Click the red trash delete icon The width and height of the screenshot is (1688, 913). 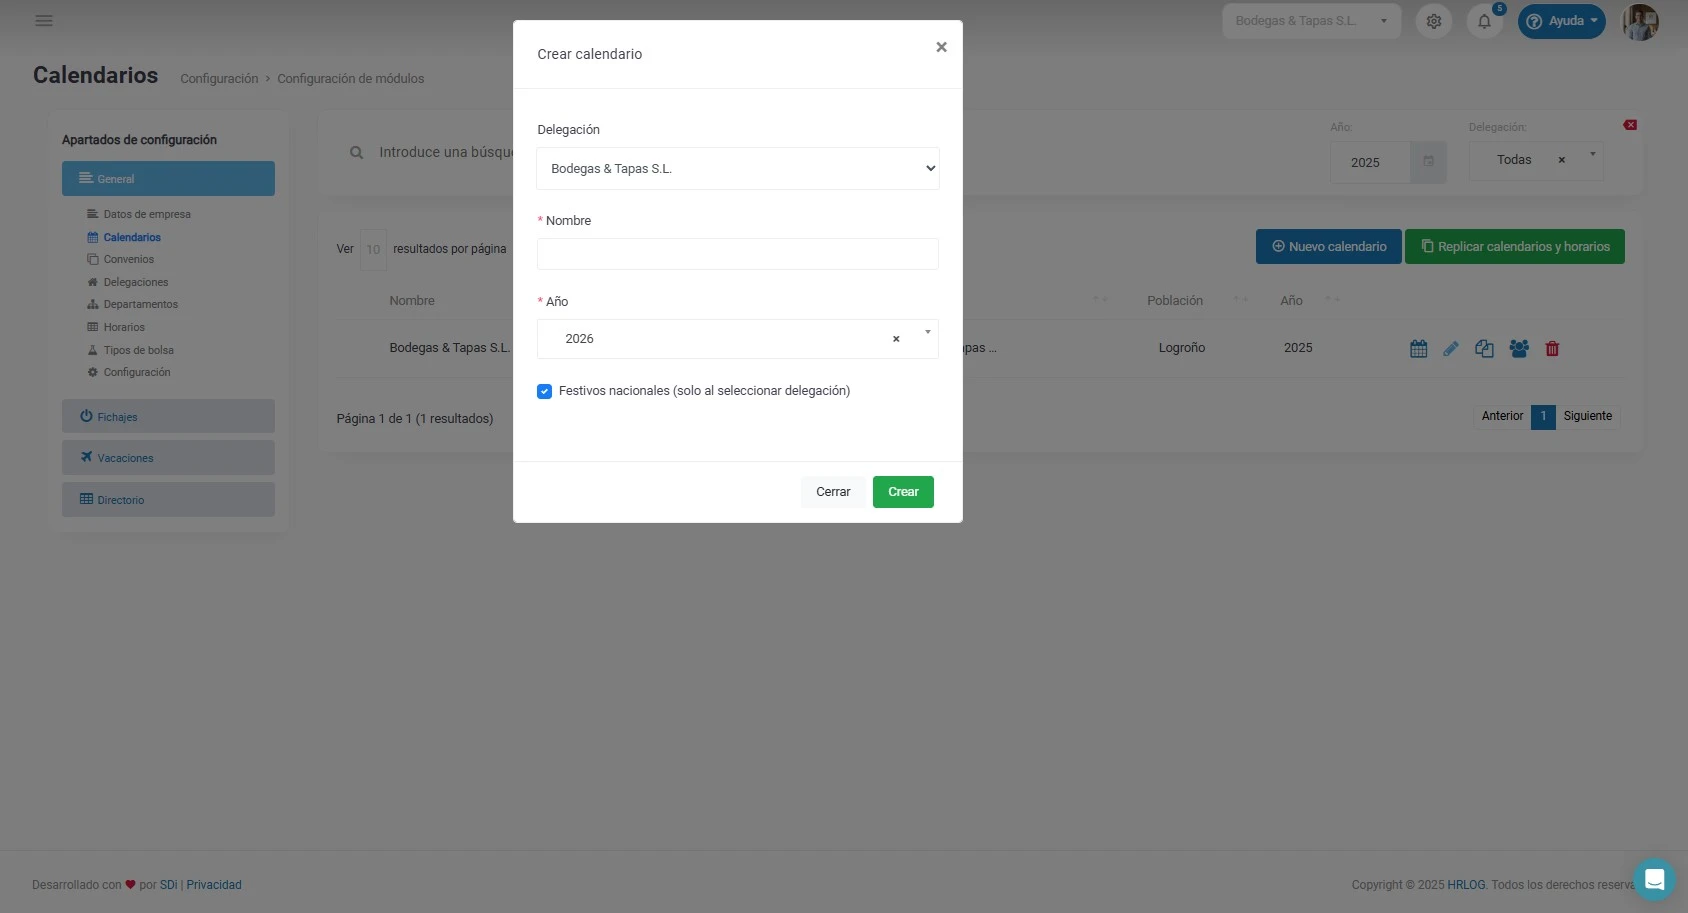(1552, 349)
